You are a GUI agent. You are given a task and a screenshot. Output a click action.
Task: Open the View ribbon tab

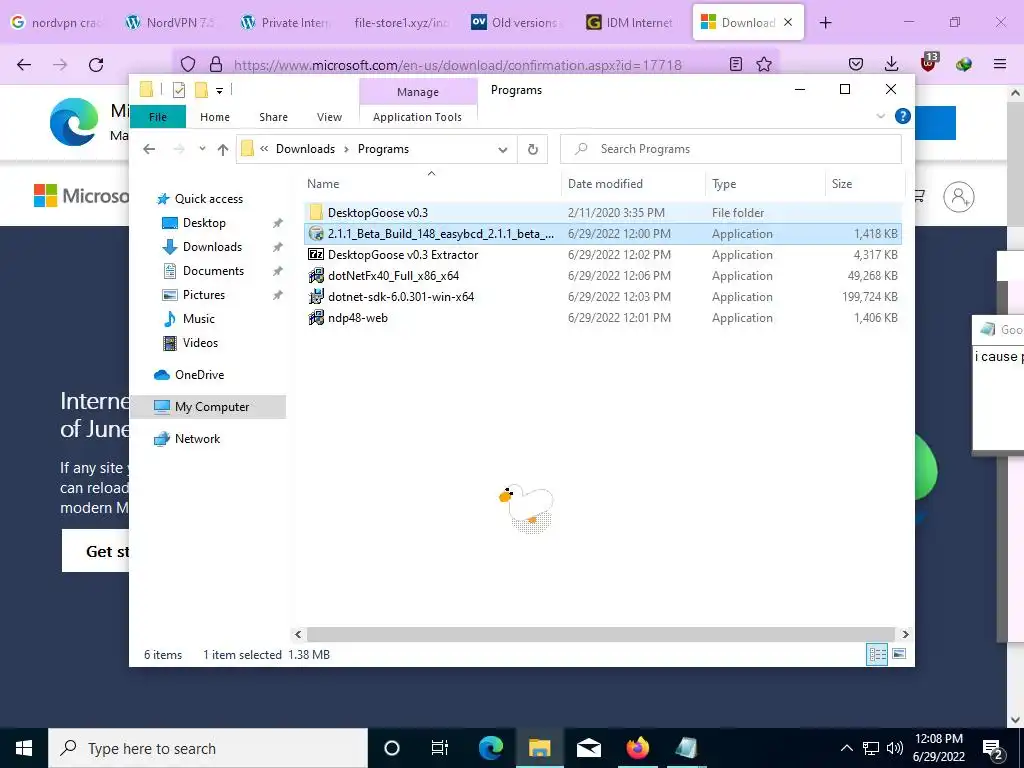(x=329, y=117)
